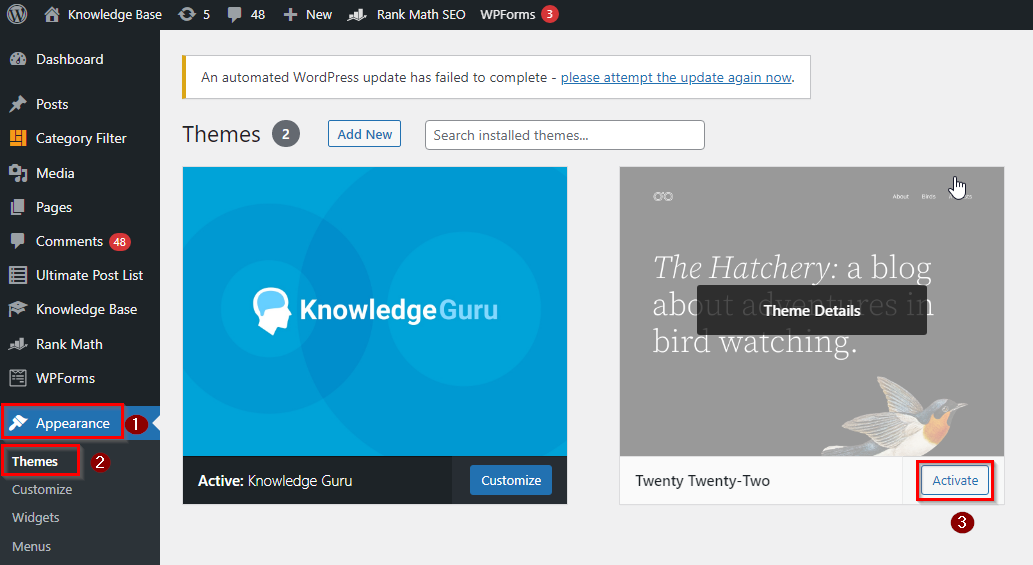1033x565 pixels.
Task: Click the Knowledge Base graduation cap icon
Action: pyautogui.click(x=18, y=309)
